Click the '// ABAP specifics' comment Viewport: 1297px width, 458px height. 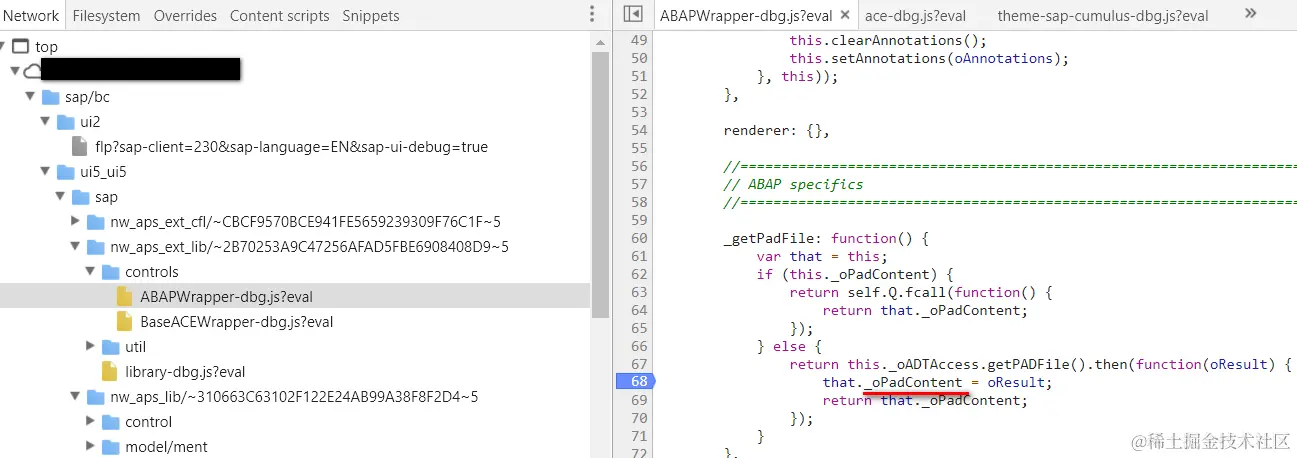[x=793, y=184]
